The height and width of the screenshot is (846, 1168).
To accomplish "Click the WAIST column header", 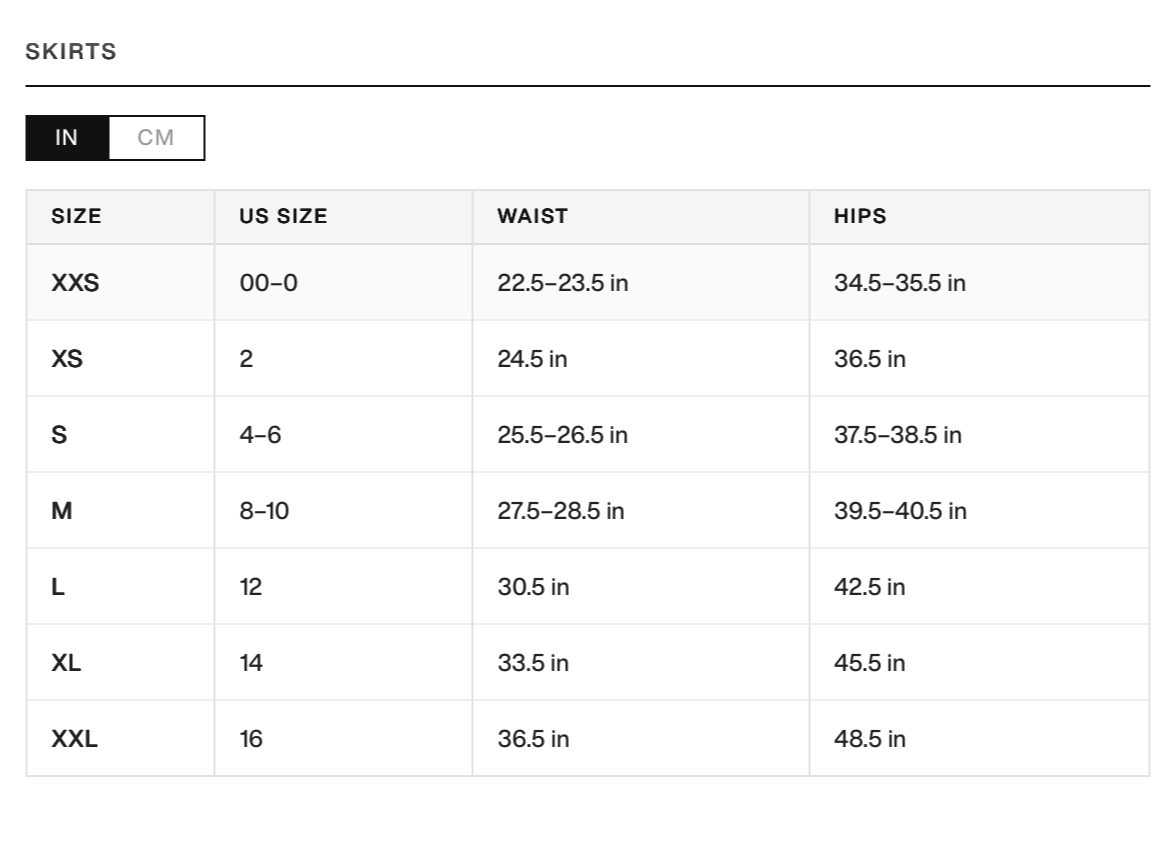I will (x=533, y=216).
